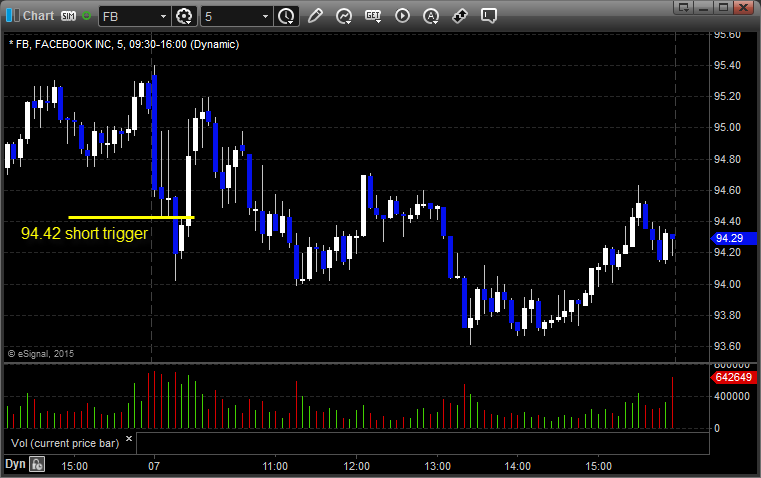Click the blue chart window link icon
Image resolution: width=761 pixels, height=478 pixels.
point(13,16)
